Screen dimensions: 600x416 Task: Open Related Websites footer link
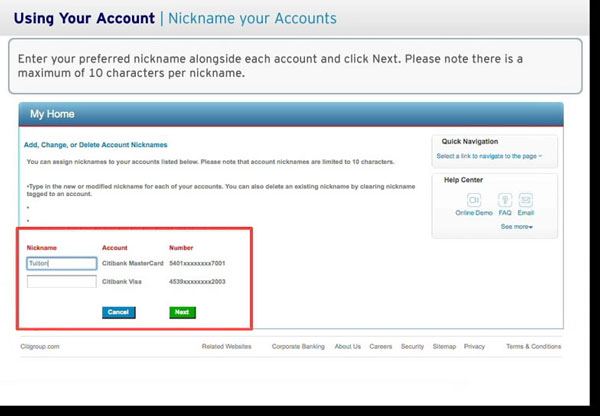pyautogui.click(x=227, y=346)
